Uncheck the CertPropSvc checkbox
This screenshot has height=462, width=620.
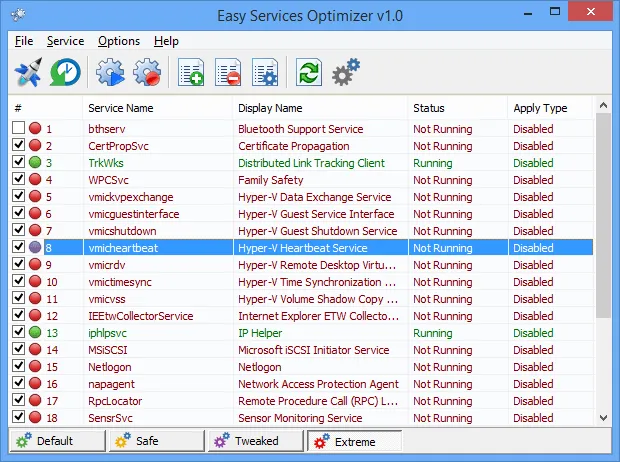19,145
